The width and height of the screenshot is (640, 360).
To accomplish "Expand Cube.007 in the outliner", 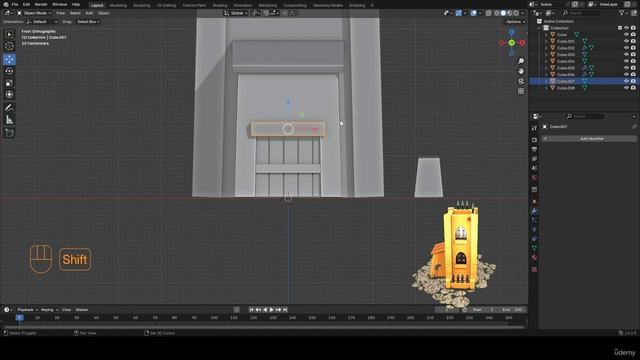I will pos(546,81).
